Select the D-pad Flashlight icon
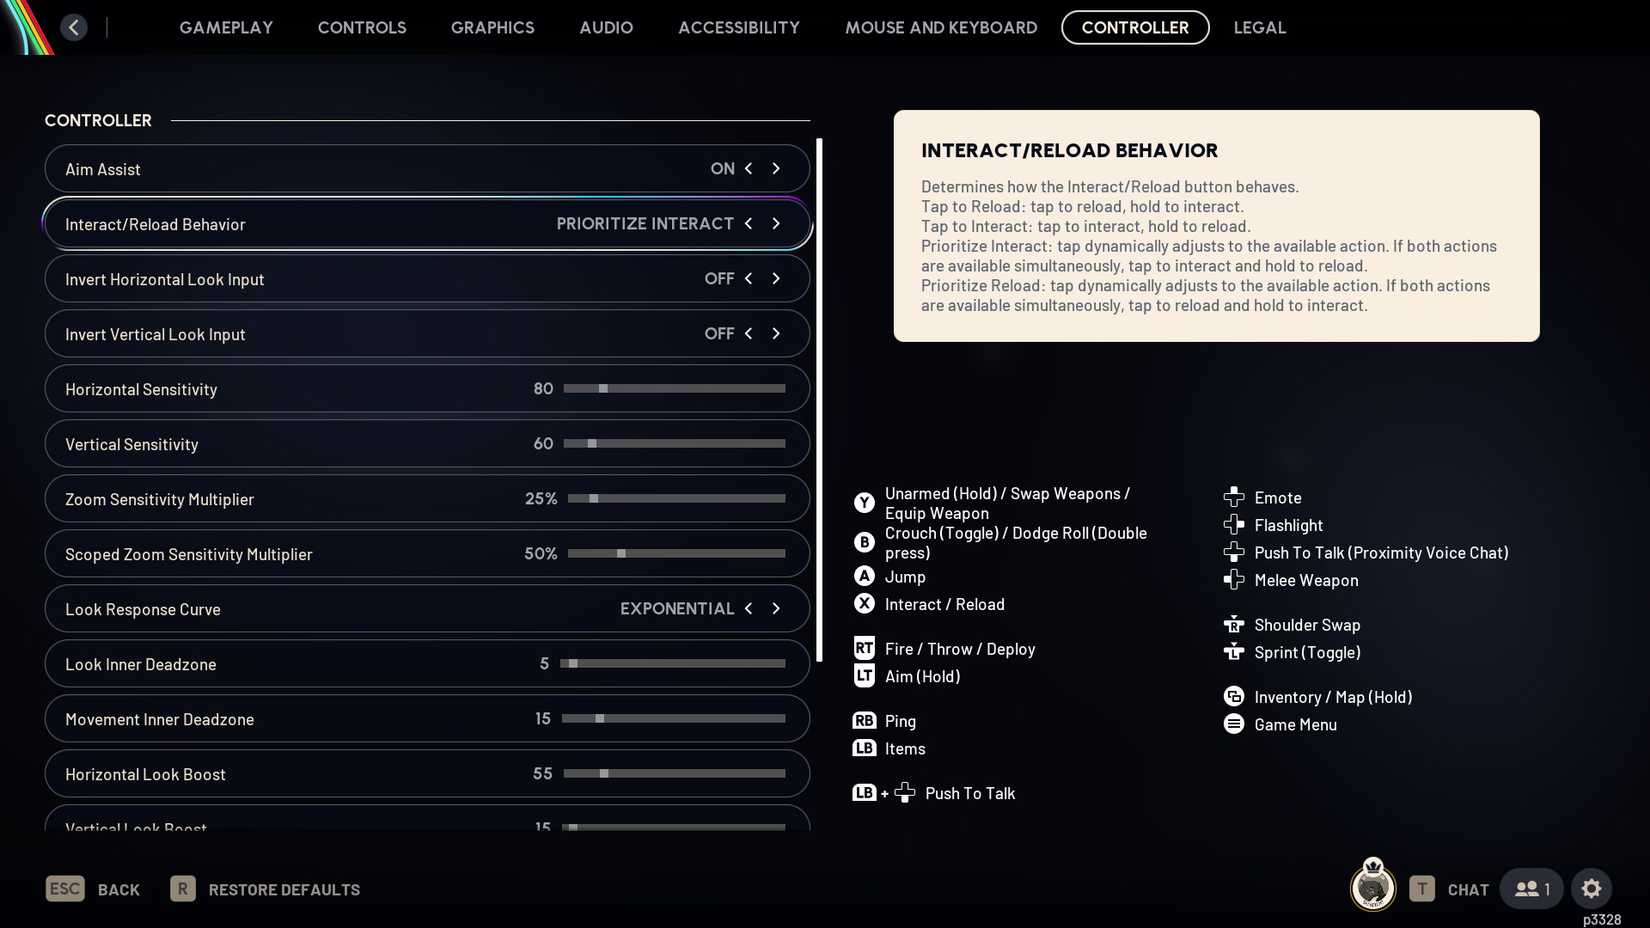Viewport: 1650px width, 928px height. pos(1233,524)
